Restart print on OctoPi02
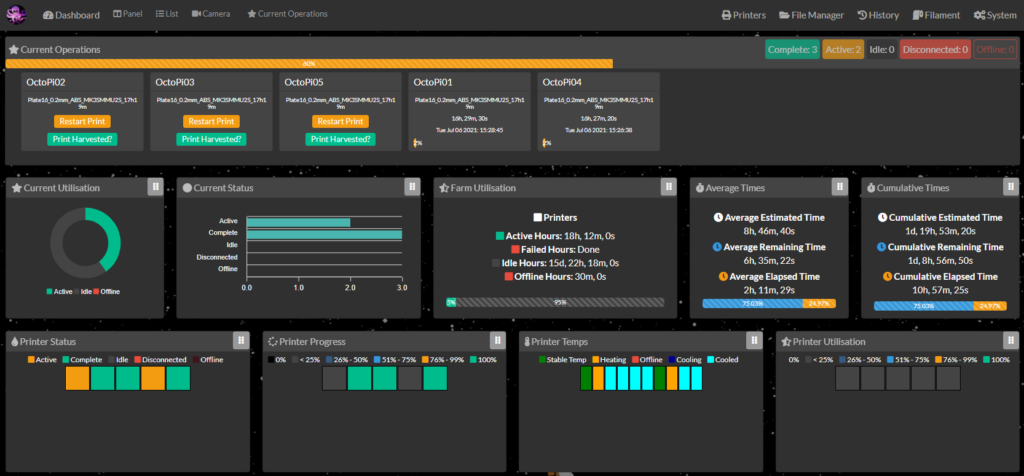This screenshot has width=1024, height=476. click(82, 121)
